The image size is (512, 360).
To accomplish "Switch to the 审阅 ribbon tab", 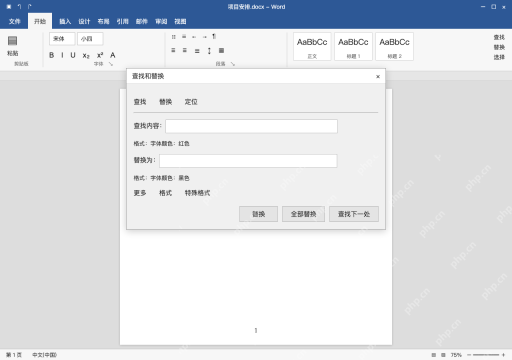I will click(x=161, y=21).
